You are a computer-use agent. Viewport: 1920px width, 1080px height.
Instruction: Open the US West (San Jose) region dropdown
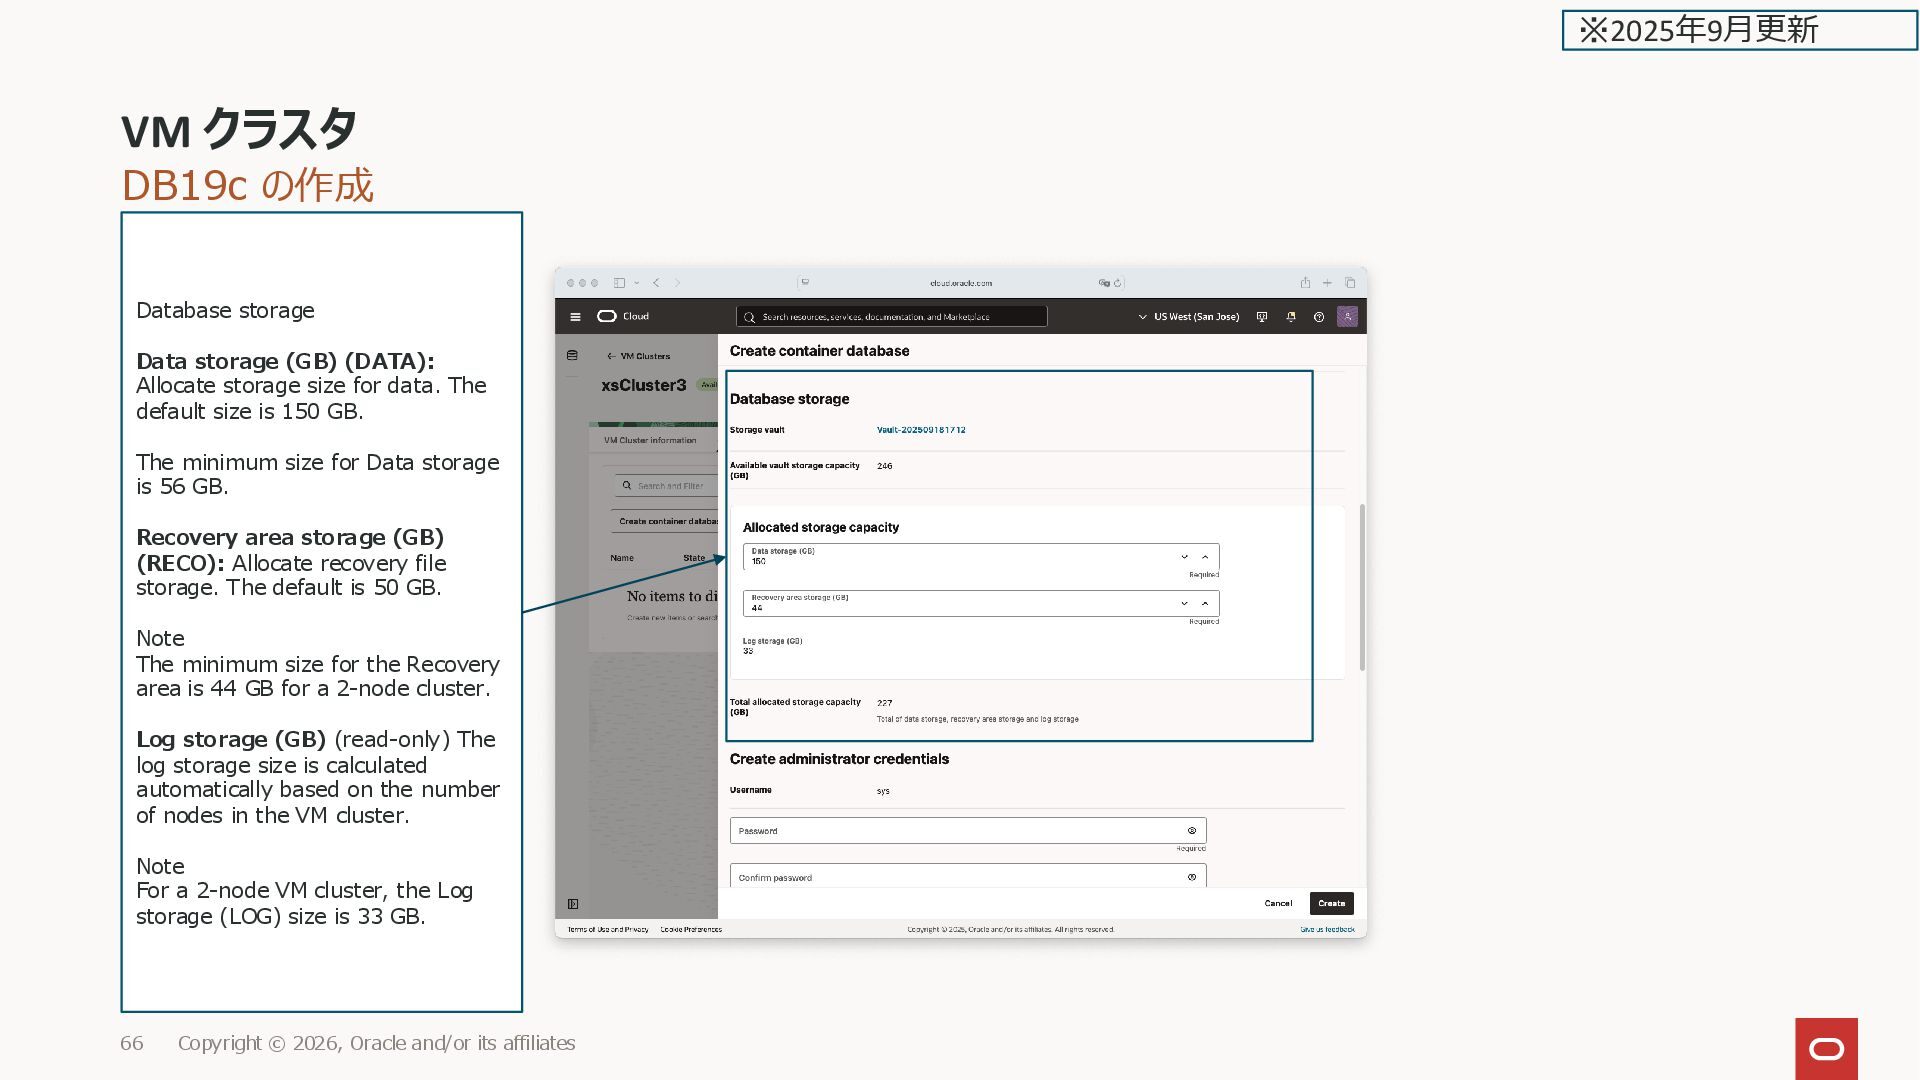point(1189,317)
